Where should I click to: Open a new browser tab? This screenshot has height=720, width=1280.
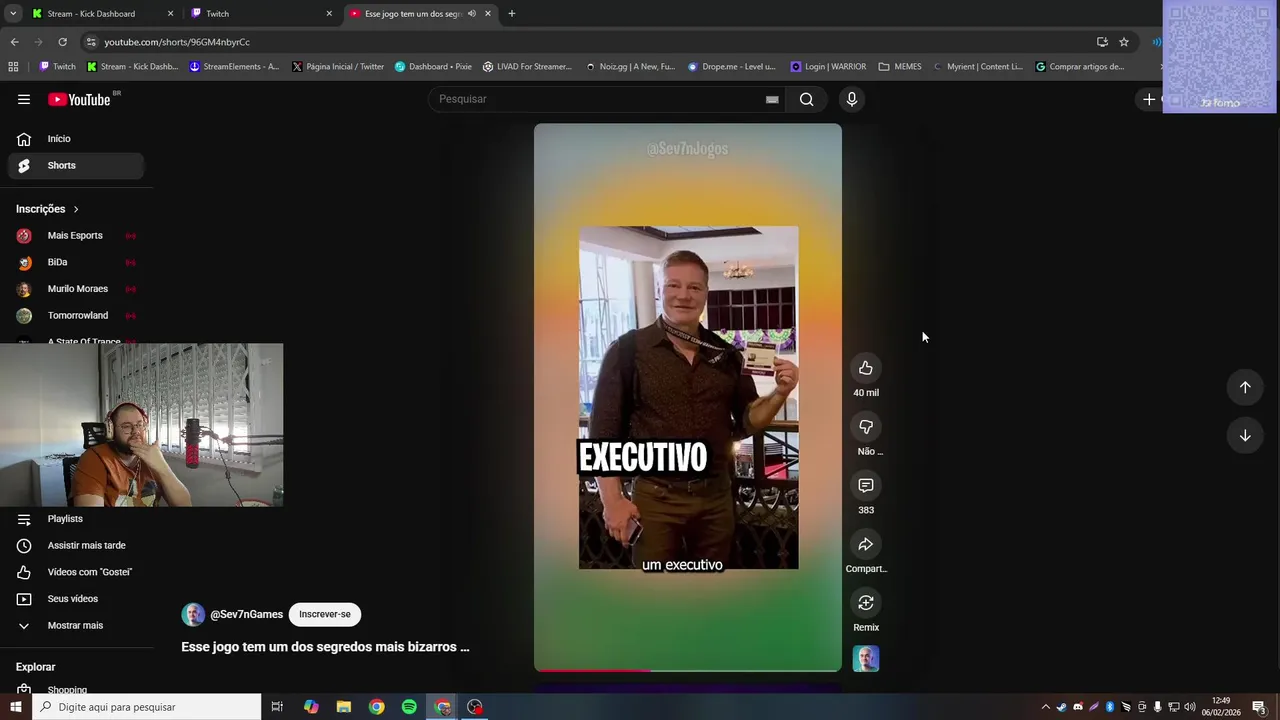click(x=512, y=14)
